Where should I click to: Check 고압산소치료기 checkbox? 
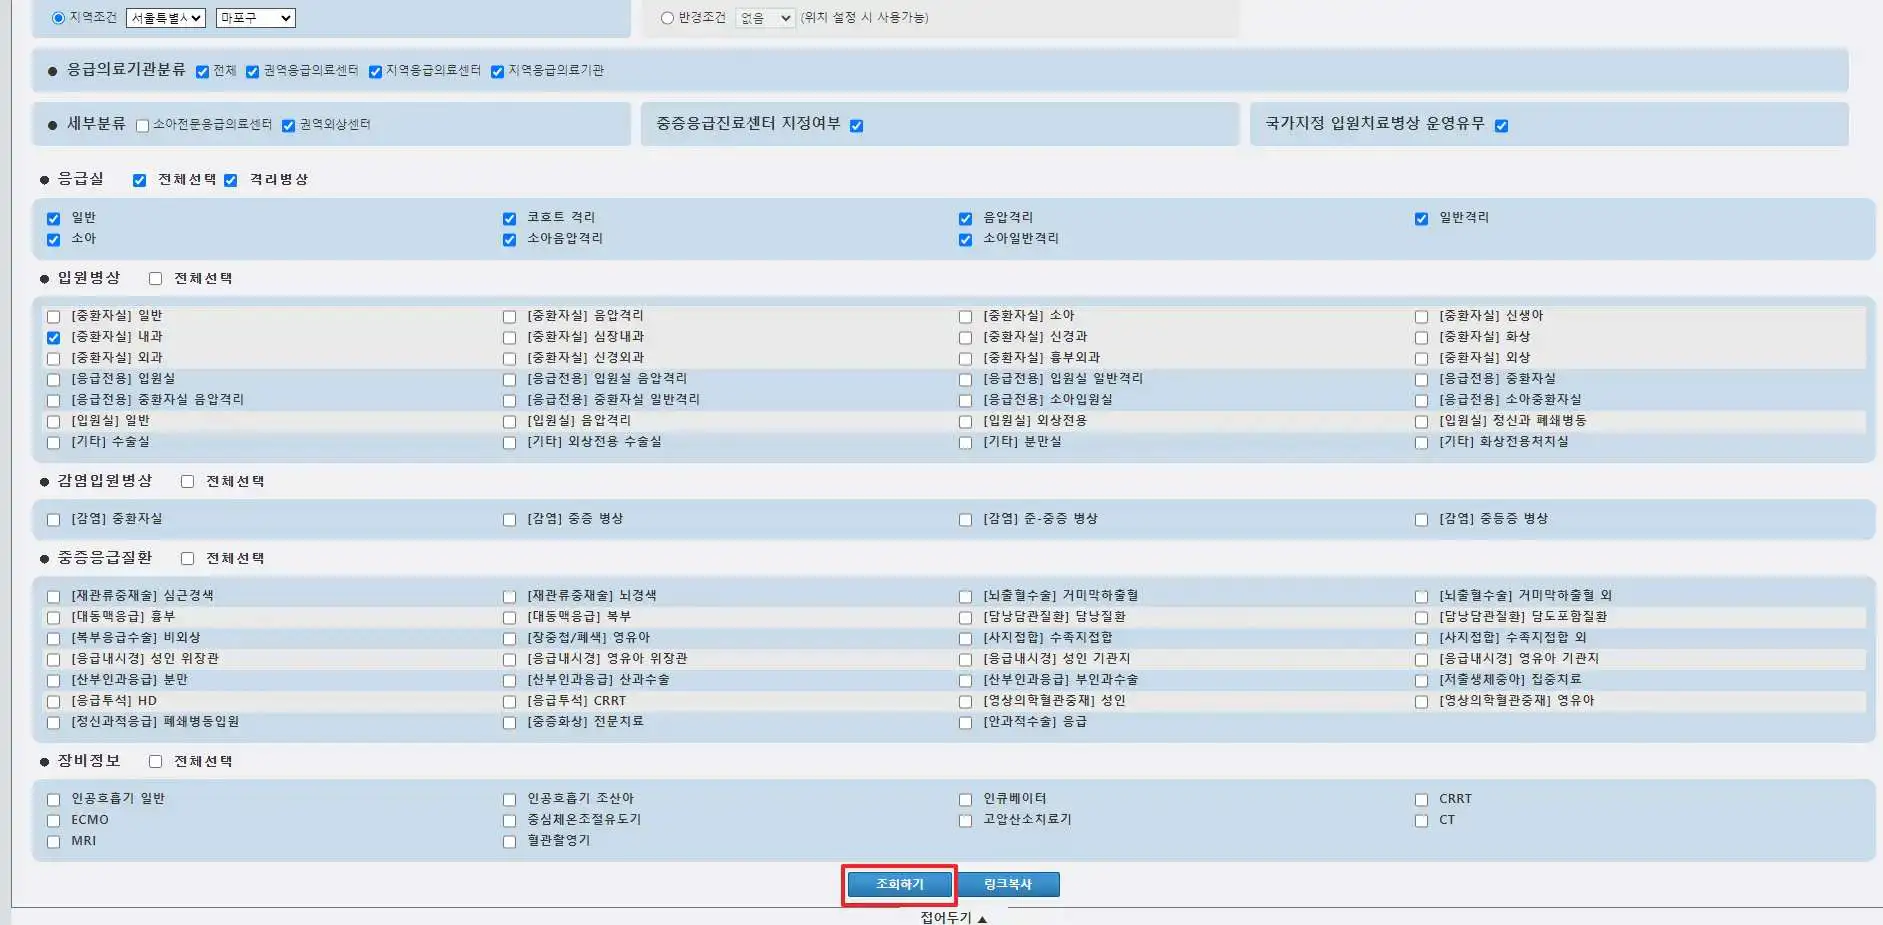[965, 820]
